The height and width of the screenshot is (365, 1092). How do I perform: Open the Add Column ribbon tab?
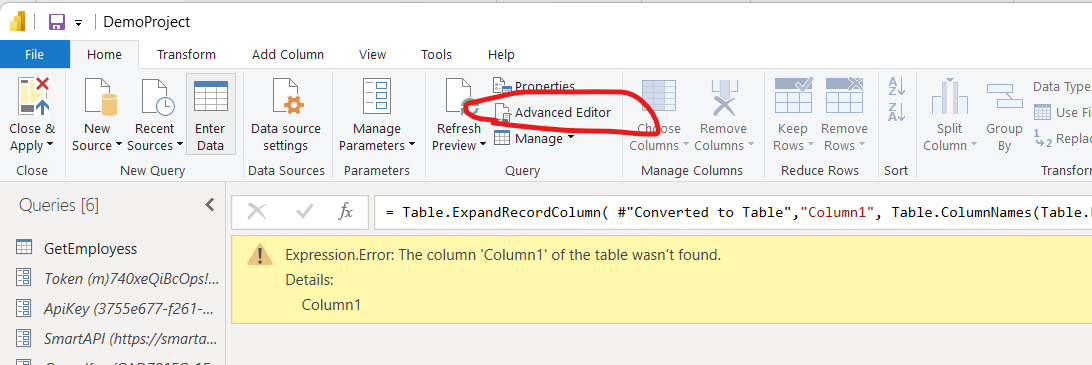click(288, 54)
